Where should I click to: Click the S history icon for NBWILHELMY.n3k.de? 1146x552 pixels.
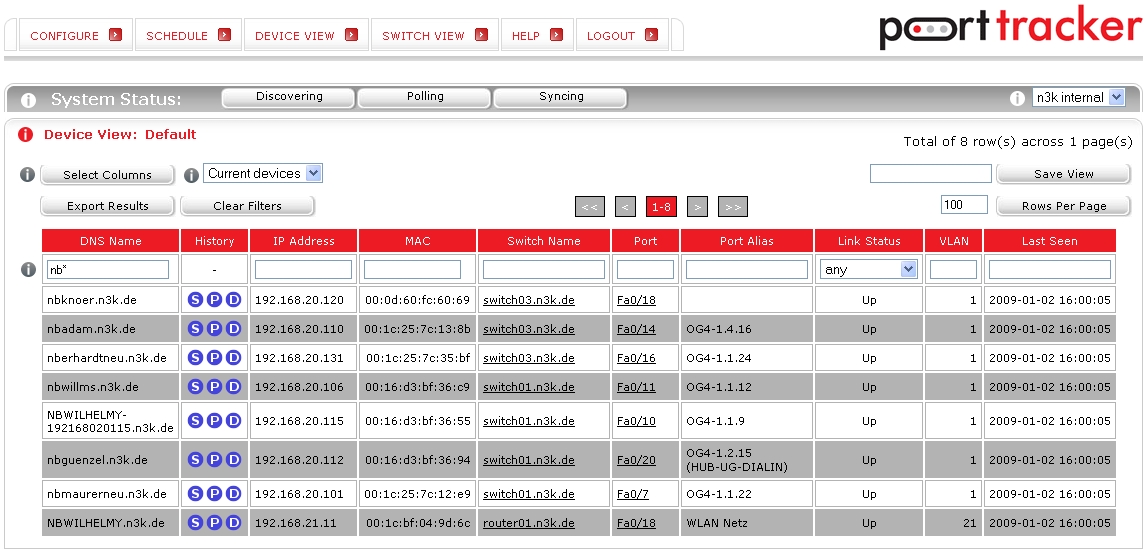point(195,523)
